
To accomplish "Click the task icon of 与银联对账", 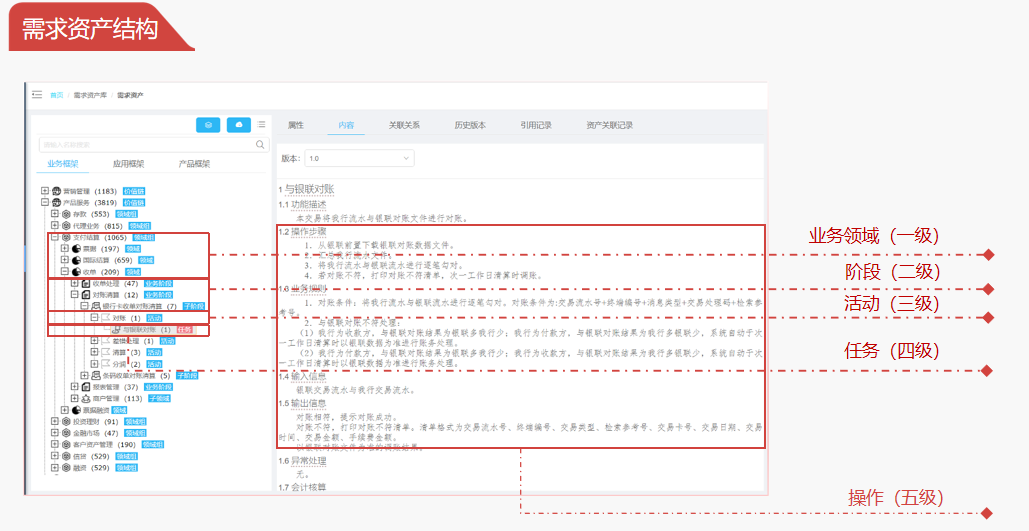I will (117, 329).
